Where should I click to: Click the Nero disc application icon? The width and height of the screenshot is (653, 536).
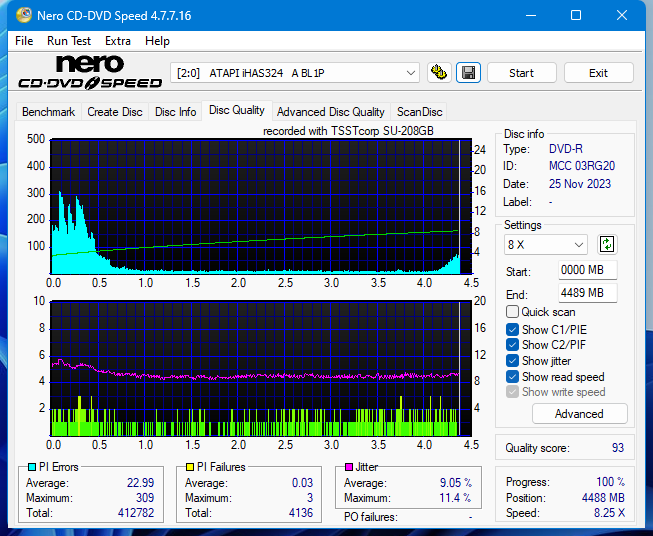pyautogui.click(x=23, y=15)
